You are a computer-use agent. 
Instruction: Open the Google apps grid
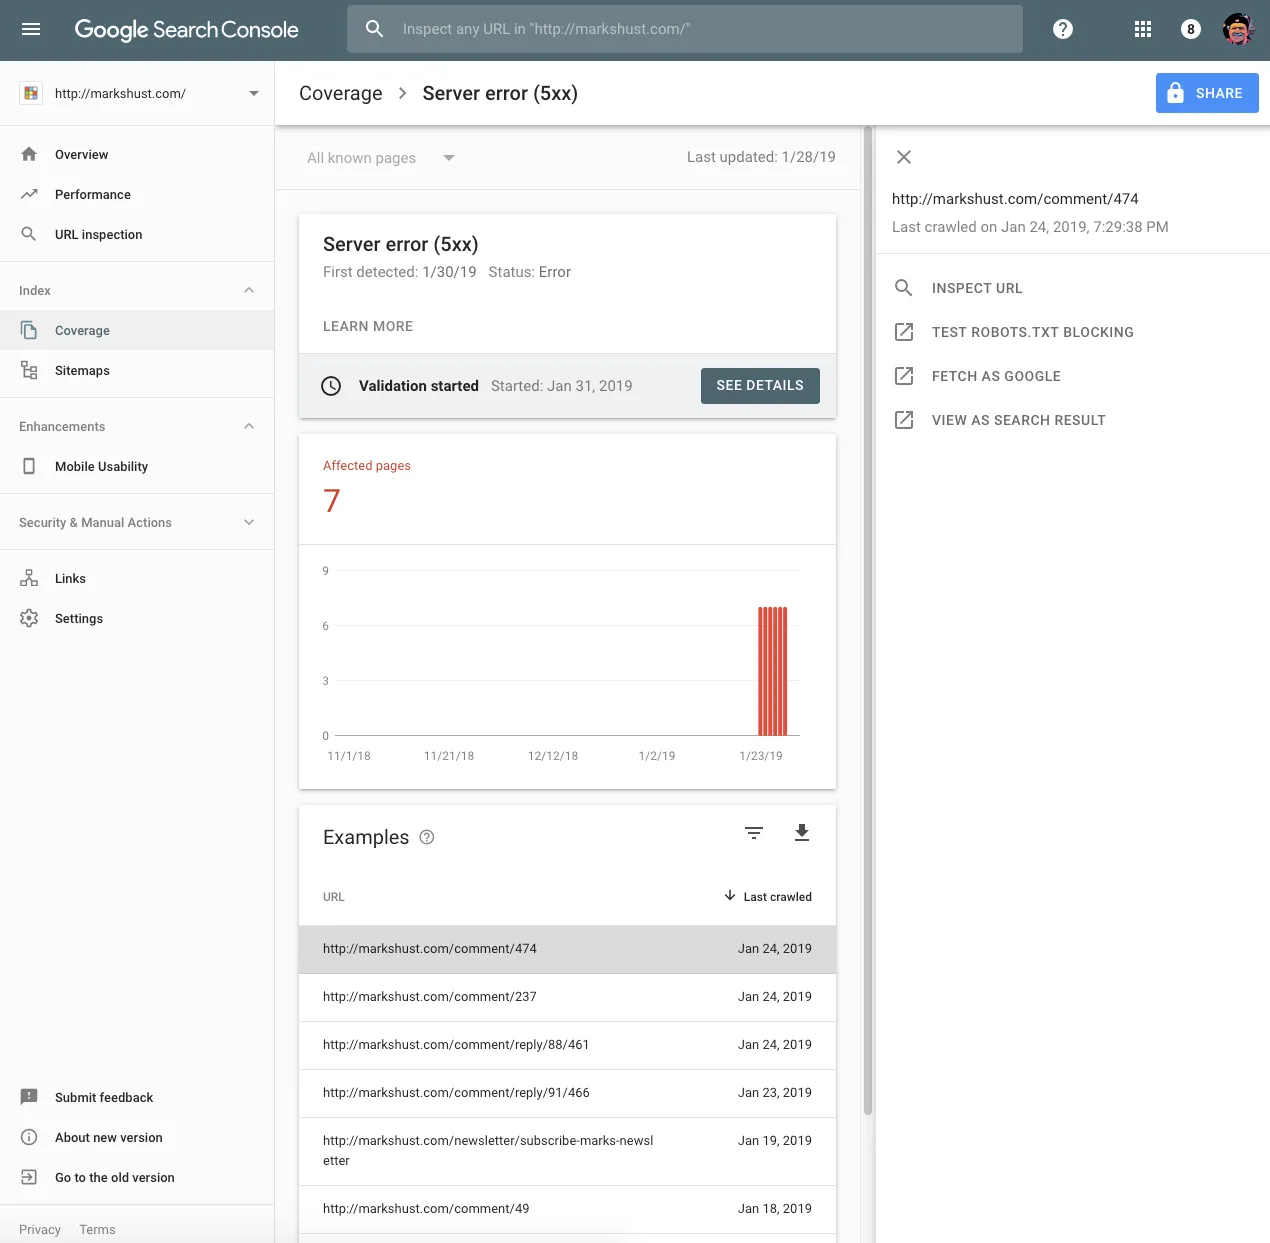(x=1143, y=29)
